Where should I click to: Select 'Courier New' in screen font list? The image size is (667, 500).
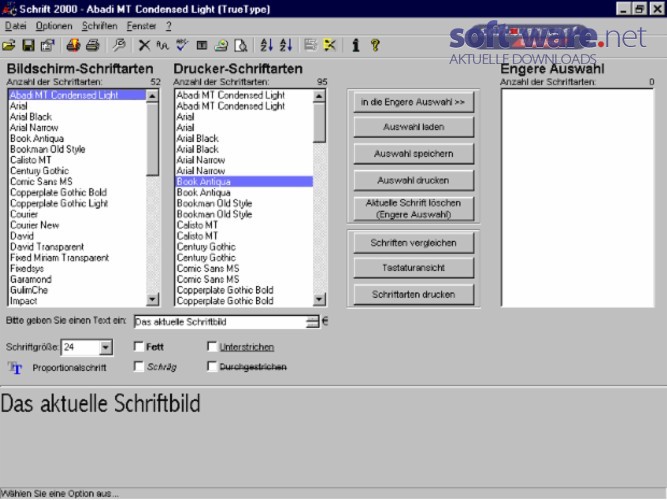tap(77, 225)
